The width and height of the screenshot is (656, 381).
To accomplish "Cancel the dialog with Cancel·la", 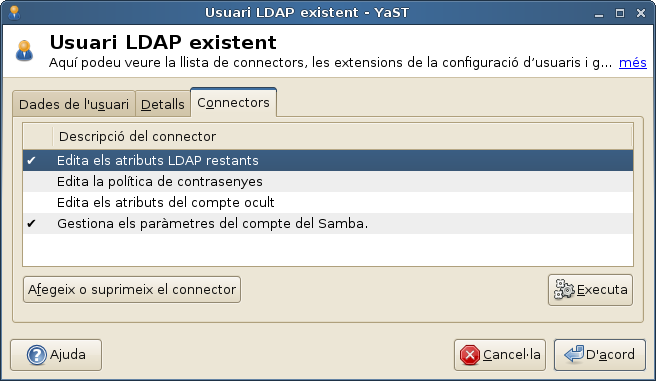I will (x=500, y=355).
